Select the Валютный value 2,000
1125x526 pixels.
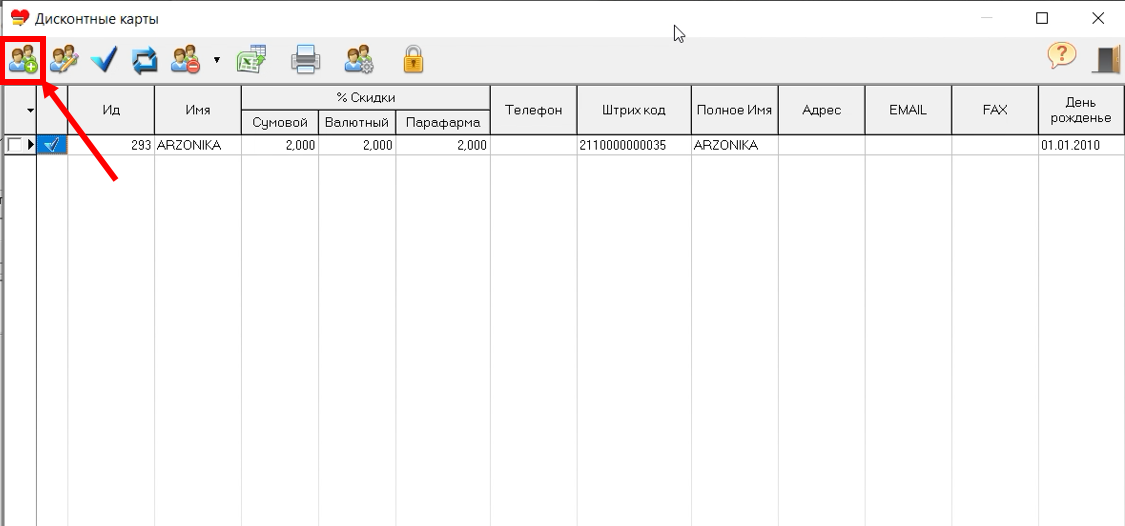357,145
